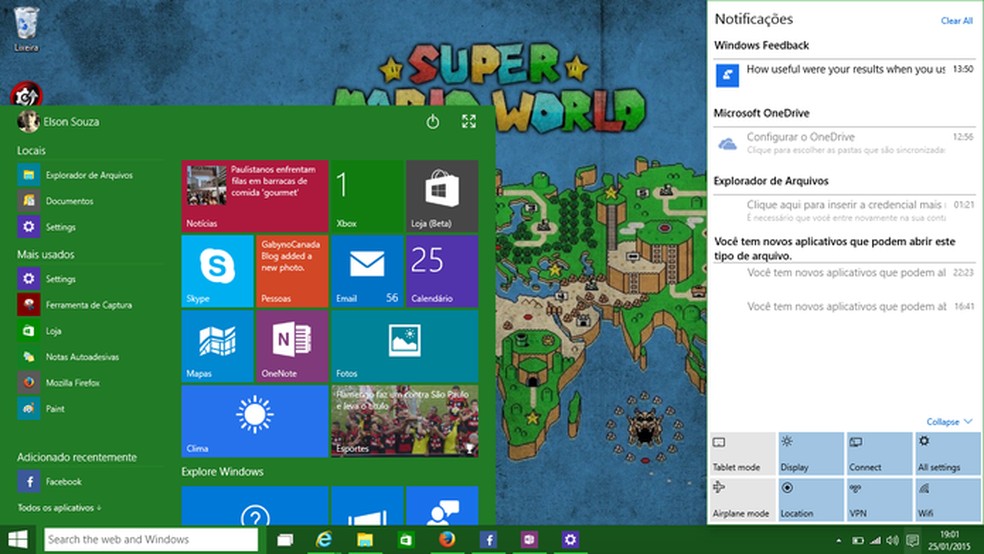Toggle VPN quick action
This screenshot has width=984, height=554.
tap(879, 499)
